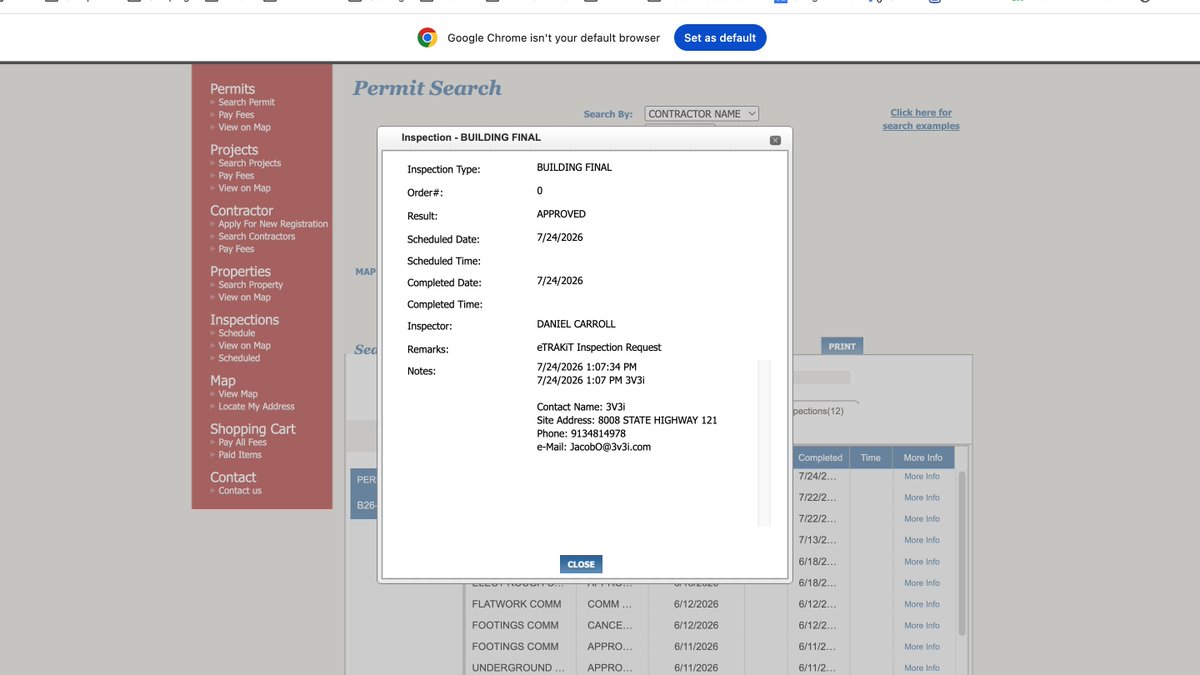The height and width of the screenshot is (675, 1200).
Task: Click the FLATWORK COMM inspection cell
Action: (x=517, y=604)
